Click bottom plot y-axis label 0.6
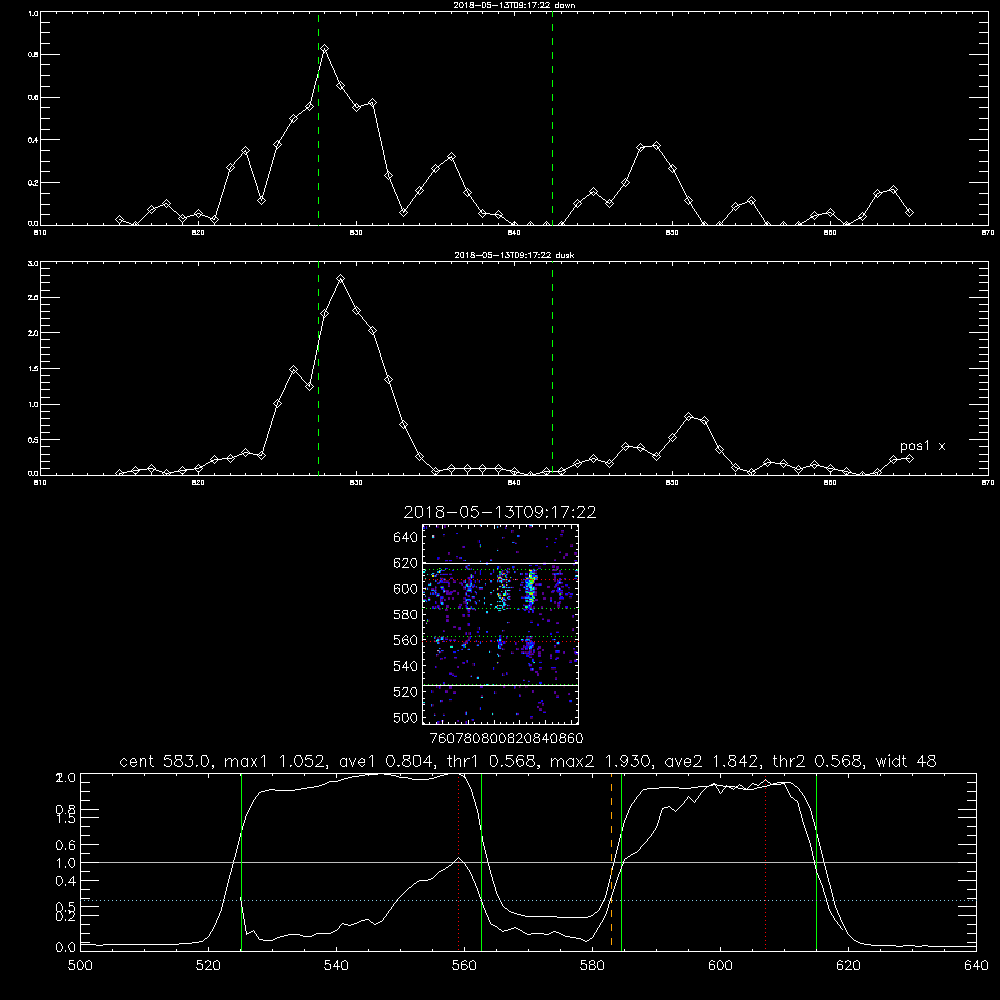The height and width of the screenshot is (1000, 1000). click(66, 845)
